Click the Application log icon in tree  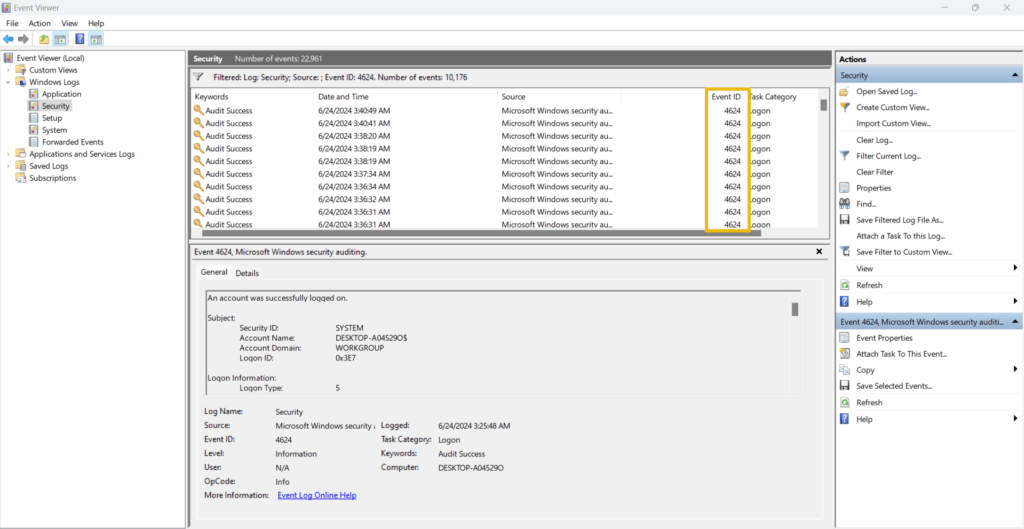(x=34, y=94)
